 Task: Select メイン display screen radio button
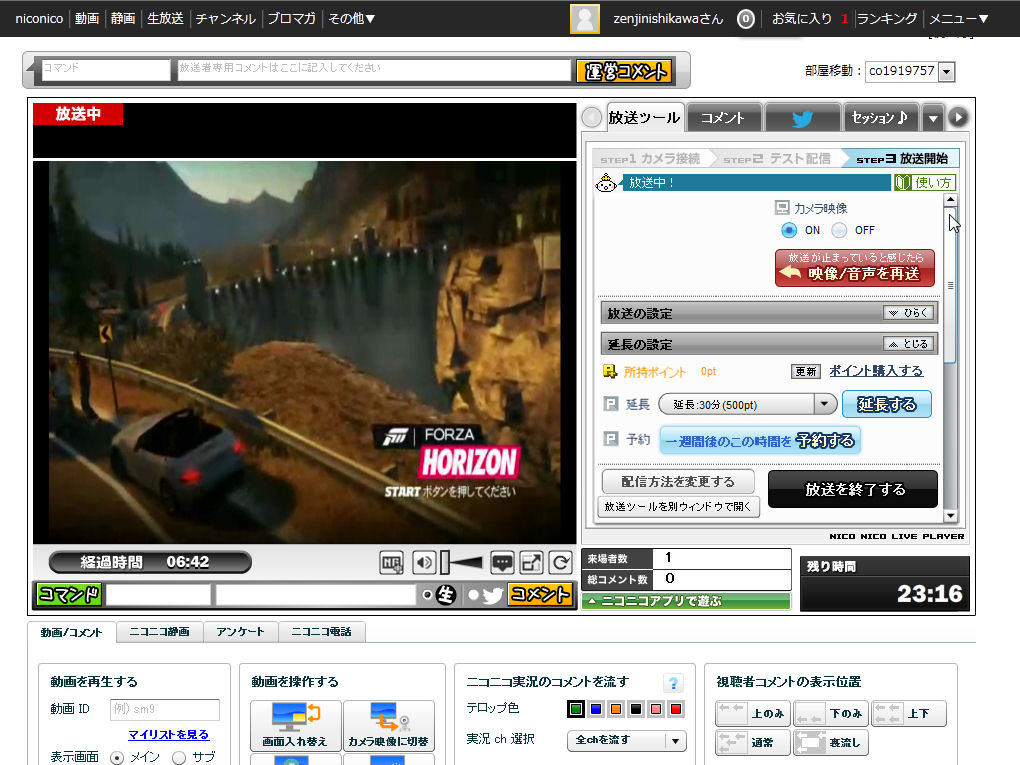coord(116,758)
